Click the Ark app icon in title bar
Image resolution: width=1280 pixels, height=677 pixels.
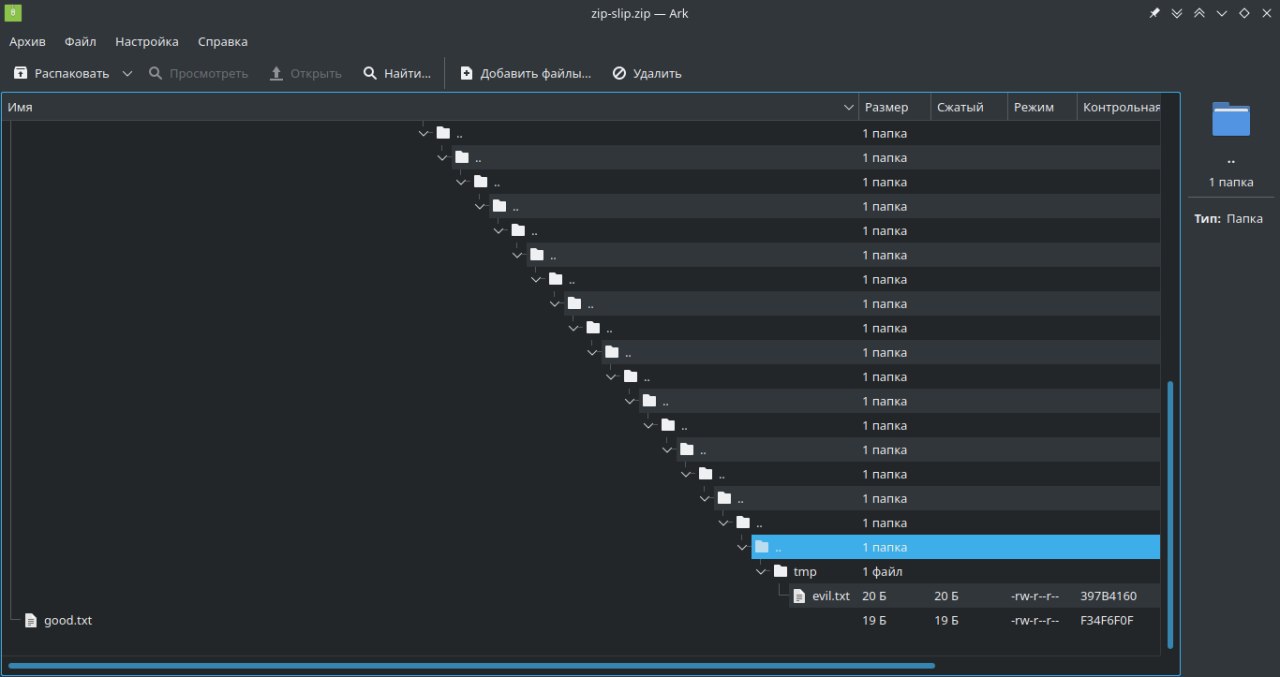(x=13, y=13)
